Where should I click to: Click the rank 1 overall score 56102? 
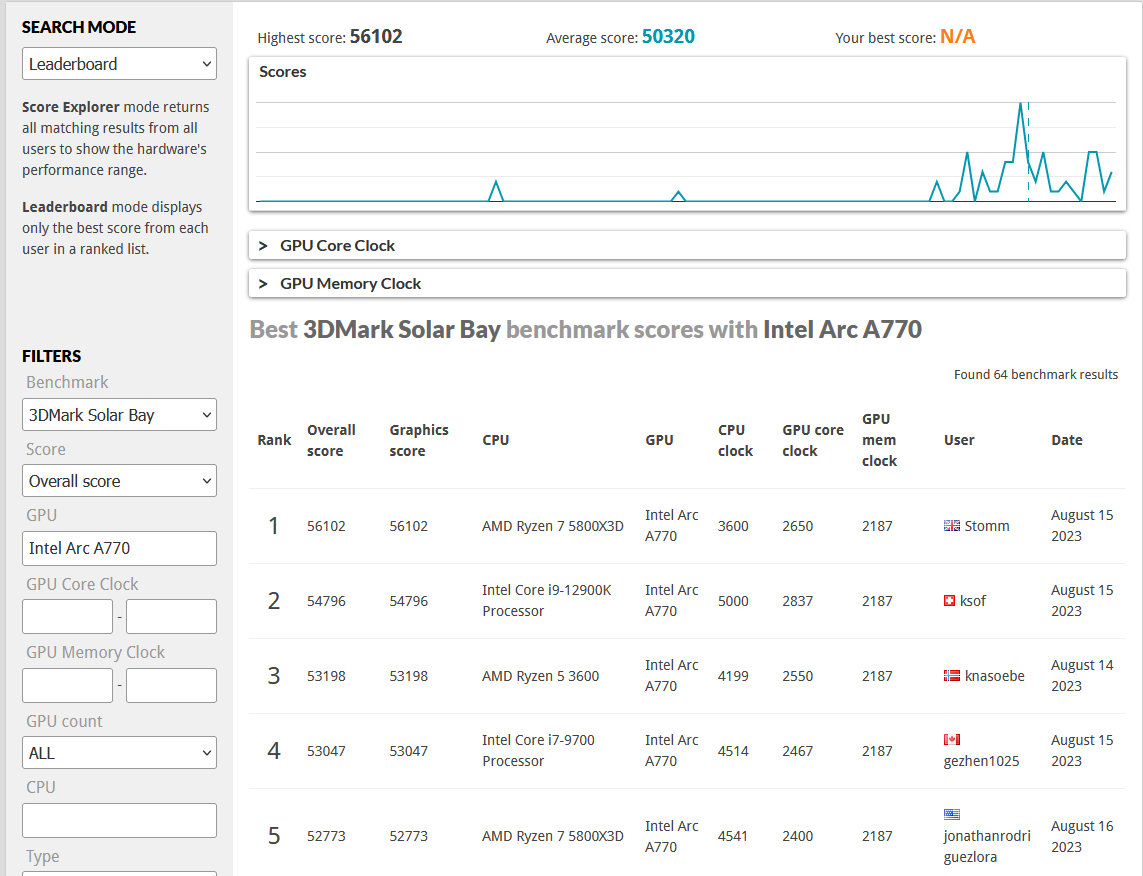coord(326,526)
